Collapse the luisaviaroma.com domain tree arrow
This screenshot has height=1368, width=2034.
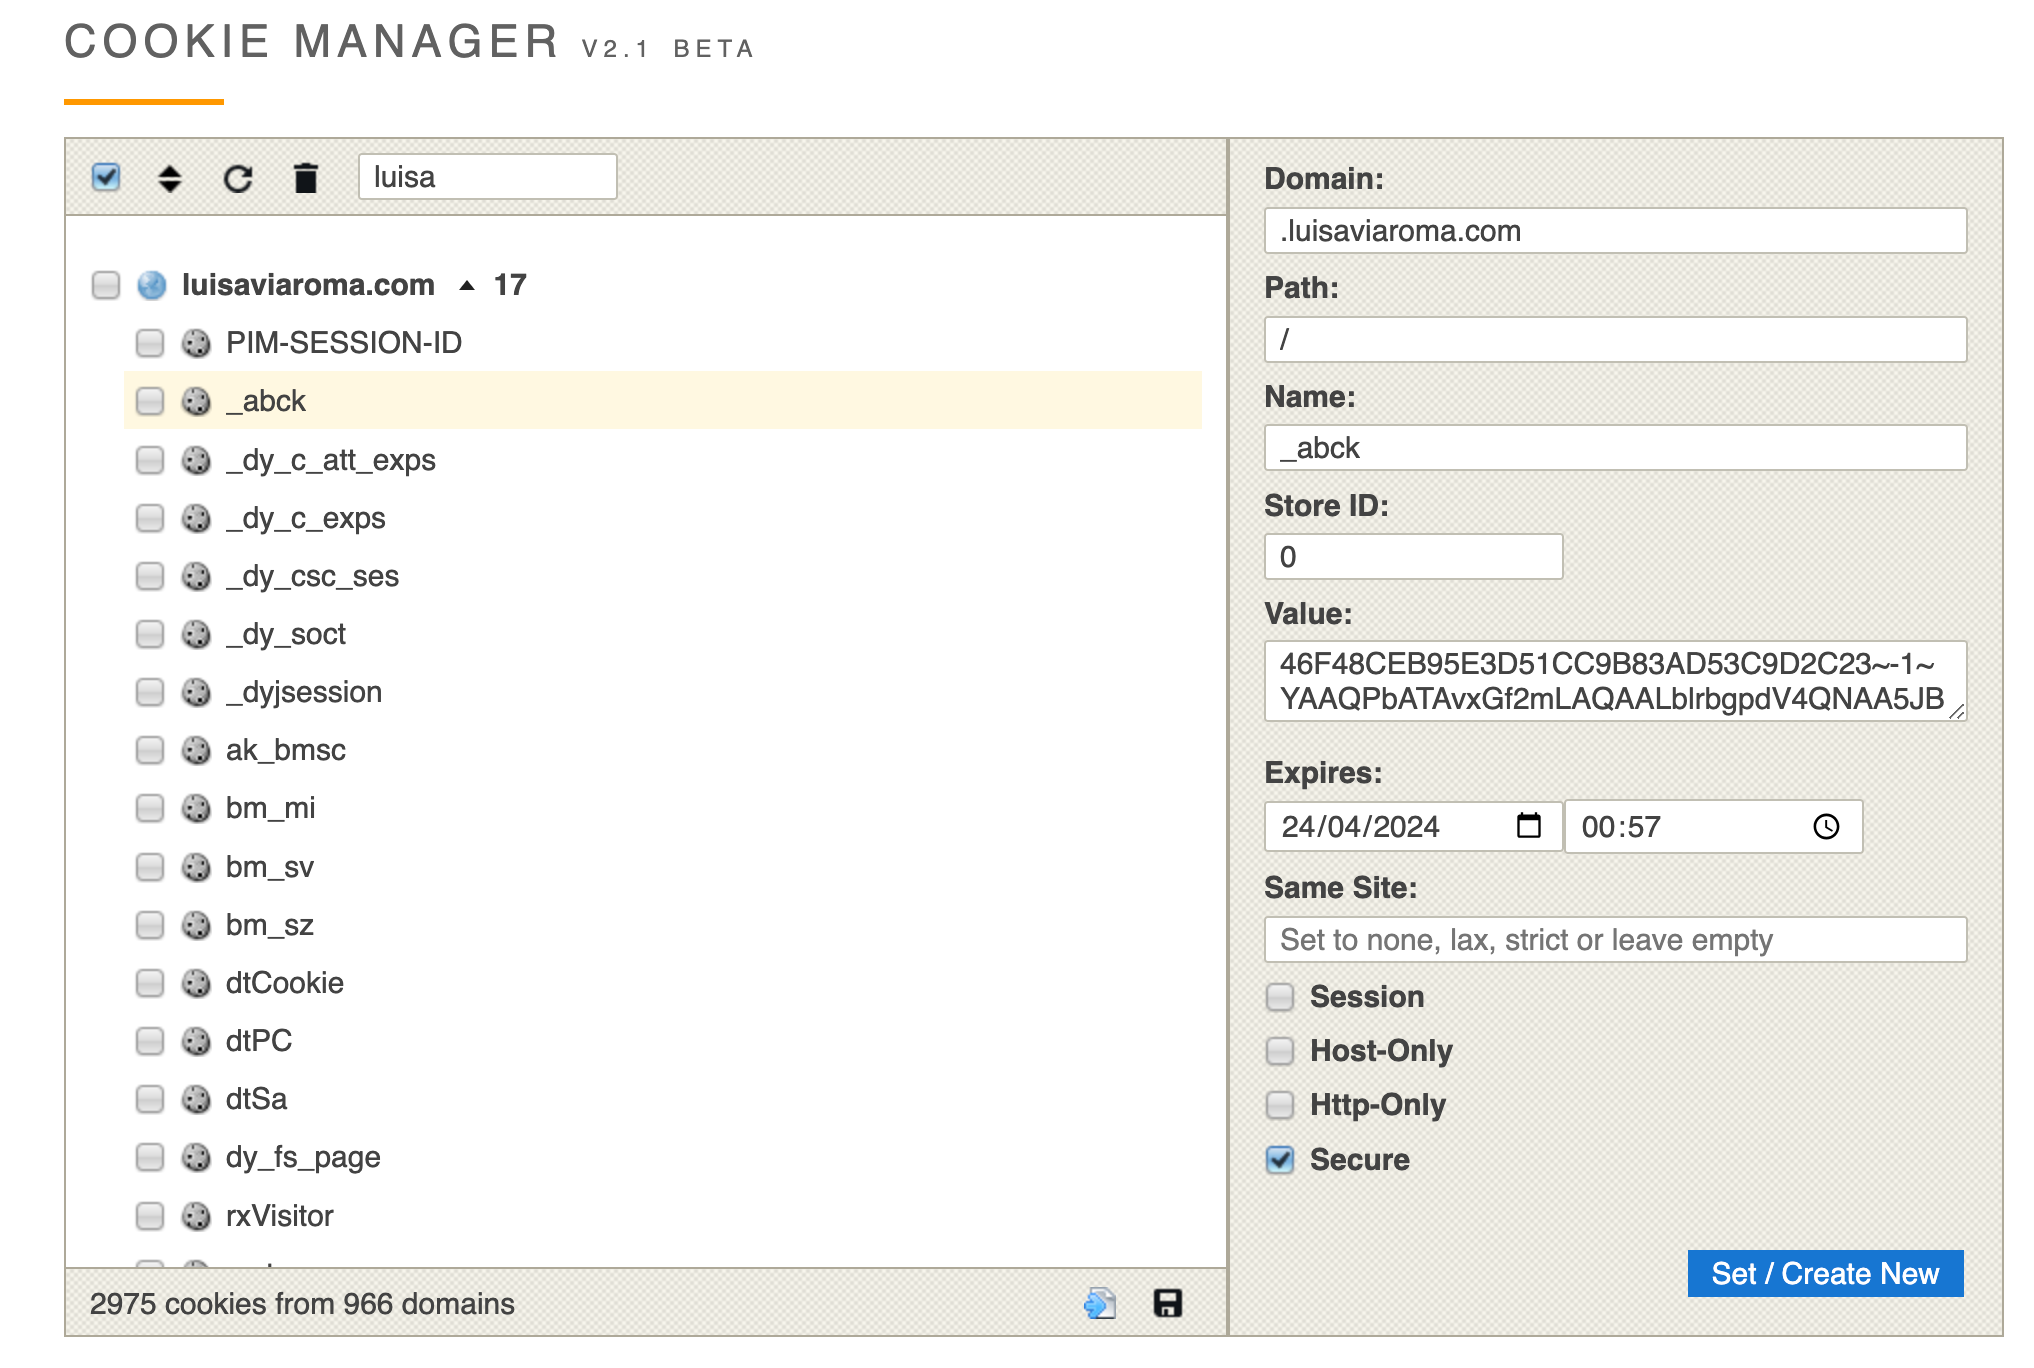[x=466, y=285]
